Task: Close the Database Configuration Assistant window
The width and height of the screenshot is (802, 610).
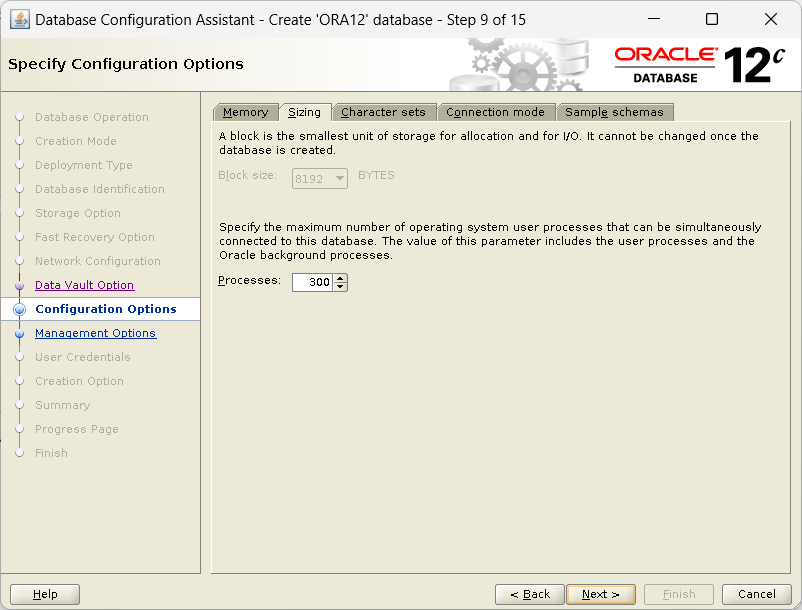Action: [771, 19]
